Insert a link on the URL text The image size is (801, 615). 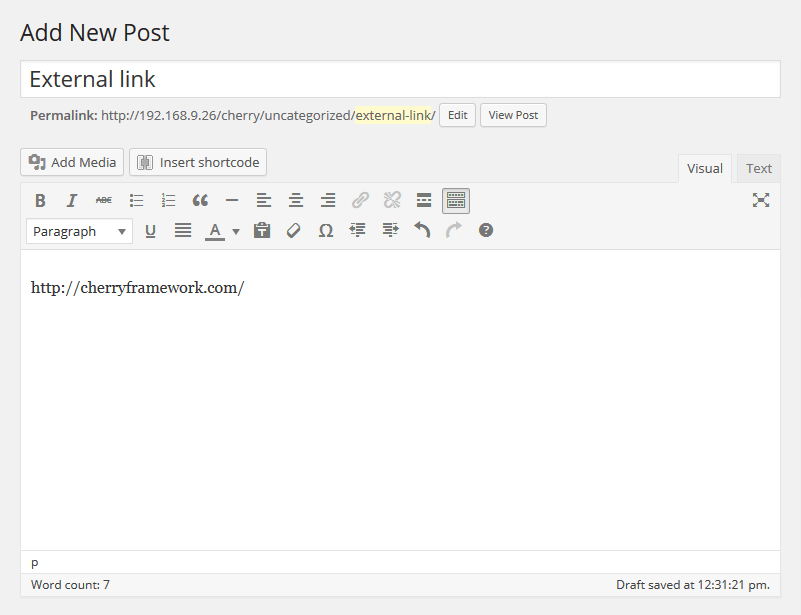click(359, 200)
